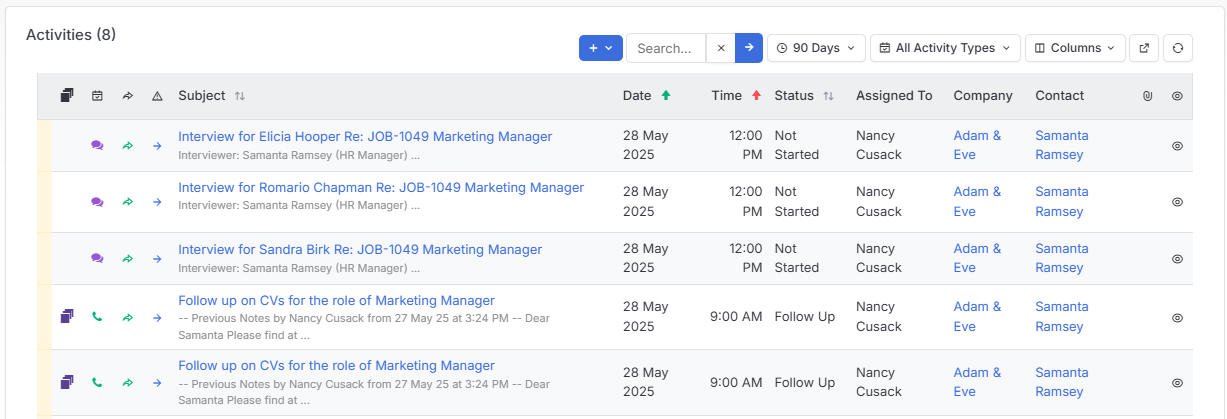
Task: Open Samanta Ramsey contact on Elicia Hooper row
Action: pyautogui.click(x=1062, y=145)
